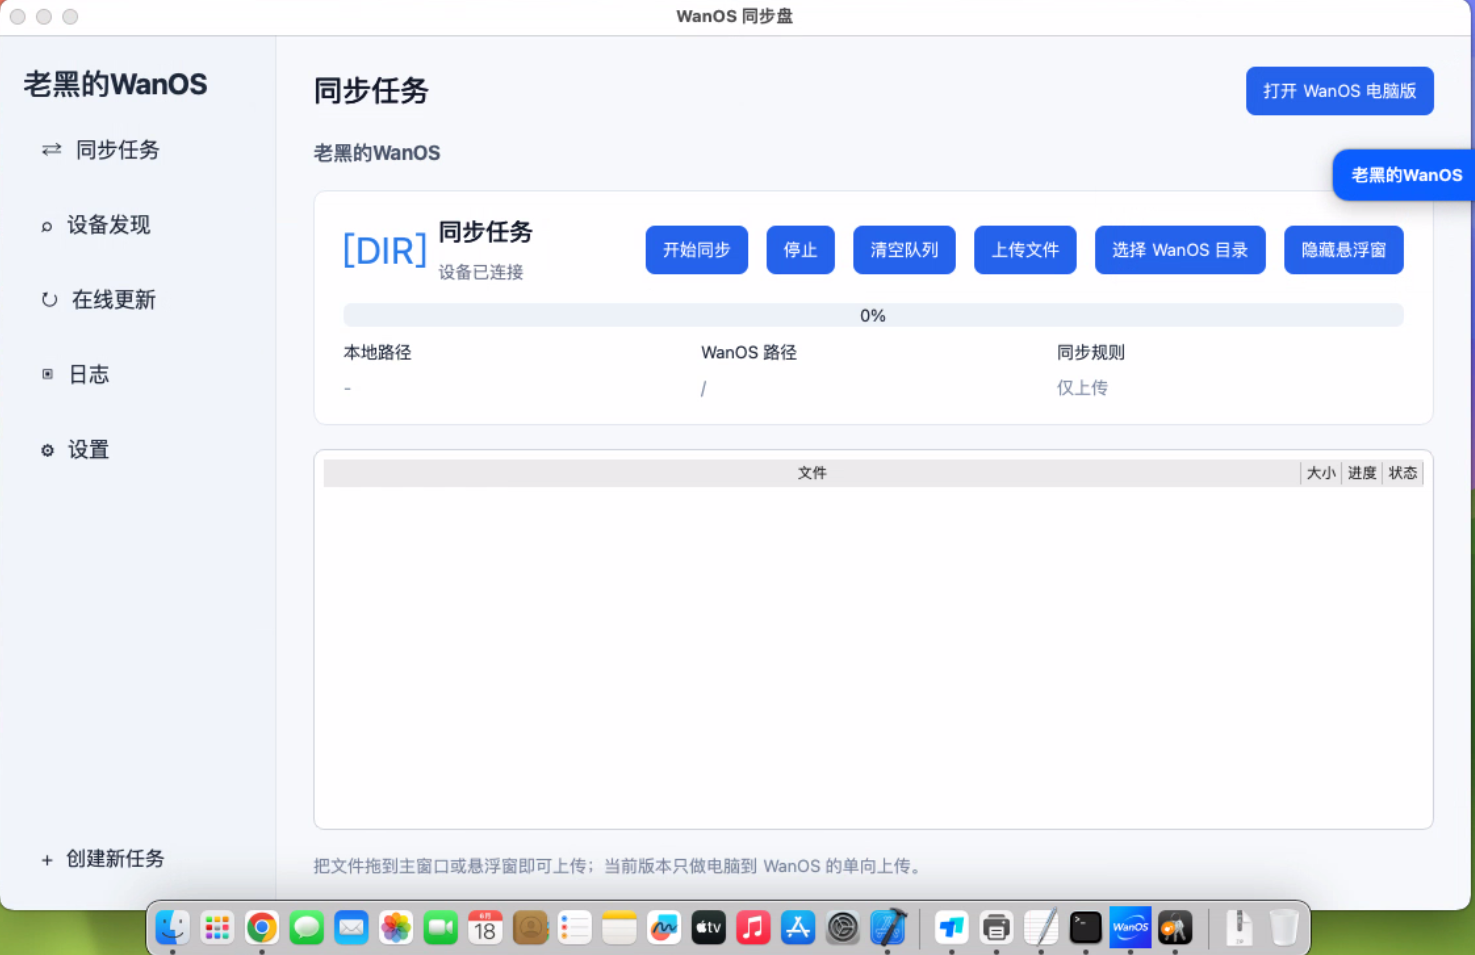The width and height of the screenshot is (1475, 955).
Task: Open Launchpad from the Dock
Action: tap(217, 928)
